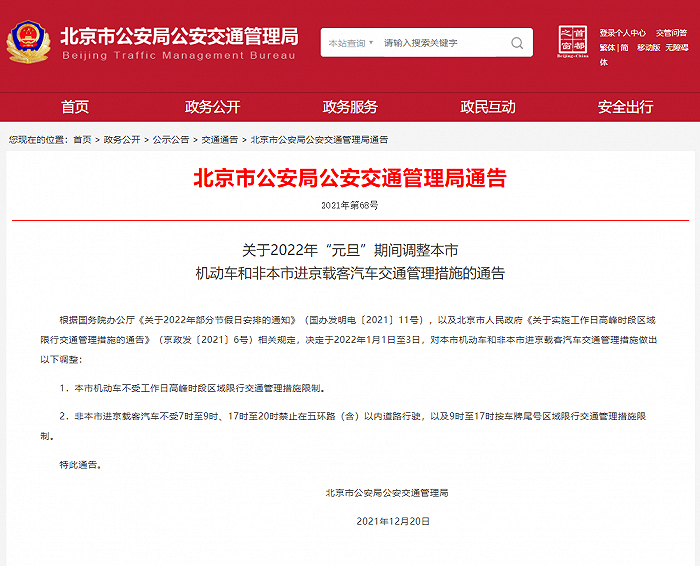Open the 政民互动 navigation menu

tap(488, 107)
